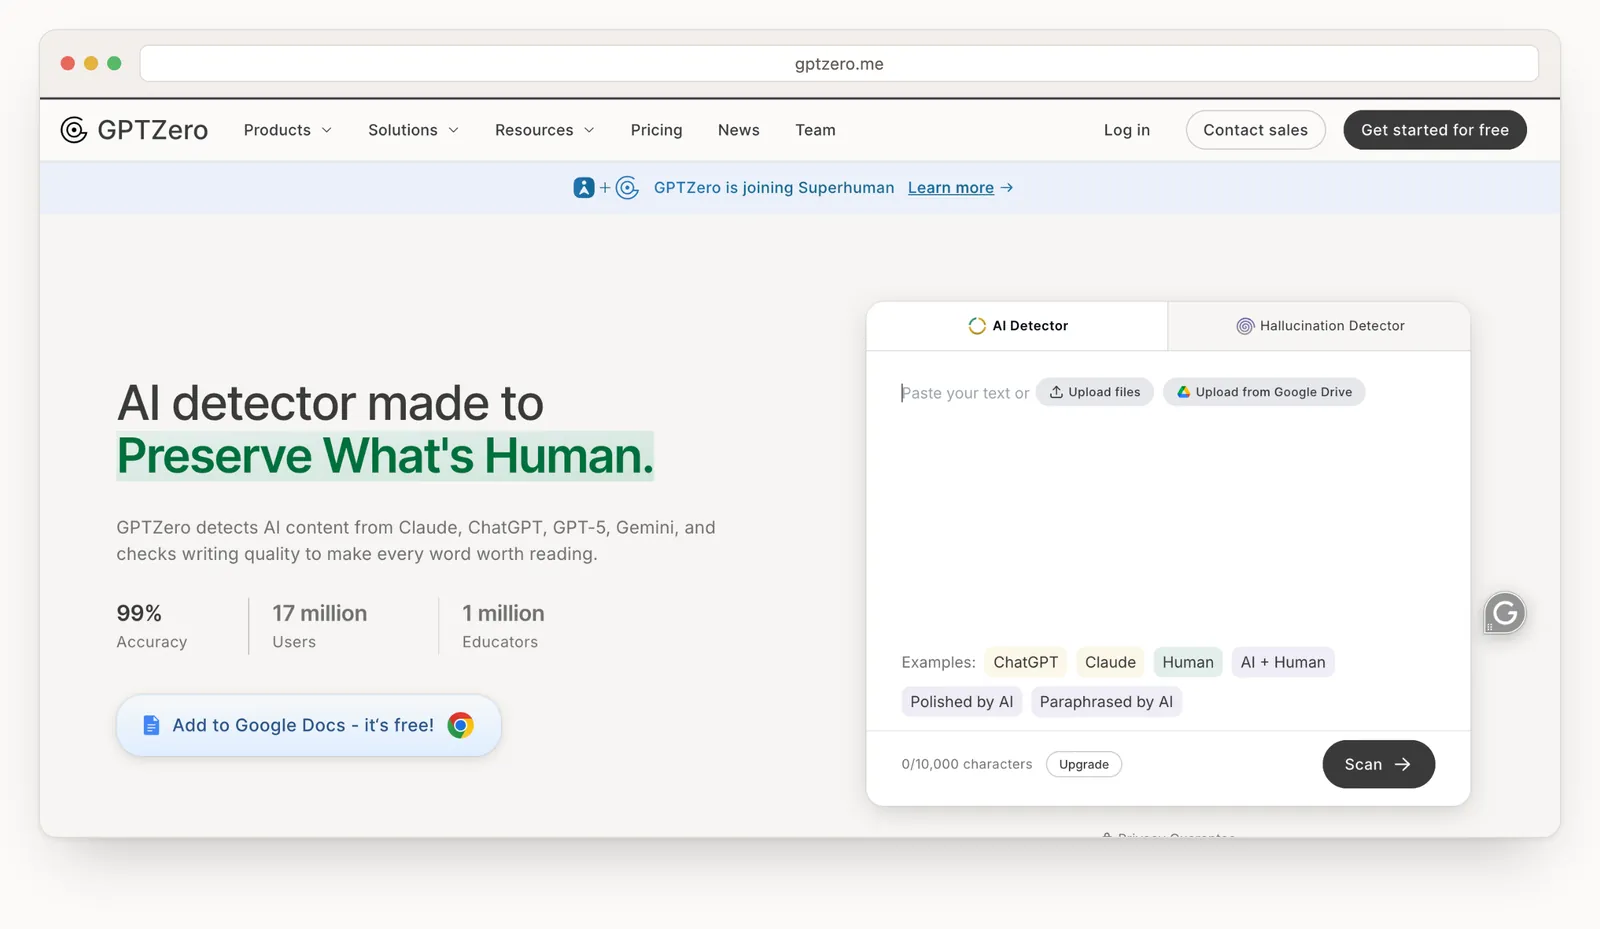This screenshot has width=1600, height=929.
Task: Expand the Products dropdown chevron
Action: [326, 130]
